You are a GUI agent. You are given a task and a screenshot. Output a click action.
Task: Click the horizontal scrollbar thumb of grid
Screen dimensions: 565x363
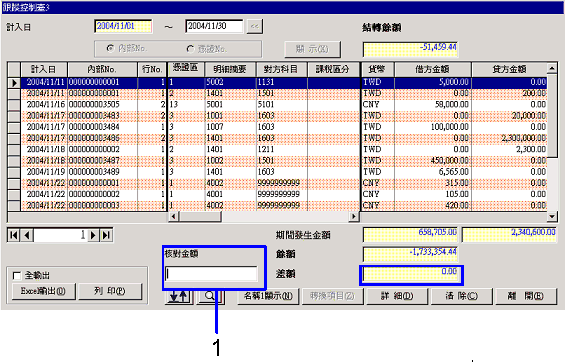pyautogui.click(x=200, y=216)
